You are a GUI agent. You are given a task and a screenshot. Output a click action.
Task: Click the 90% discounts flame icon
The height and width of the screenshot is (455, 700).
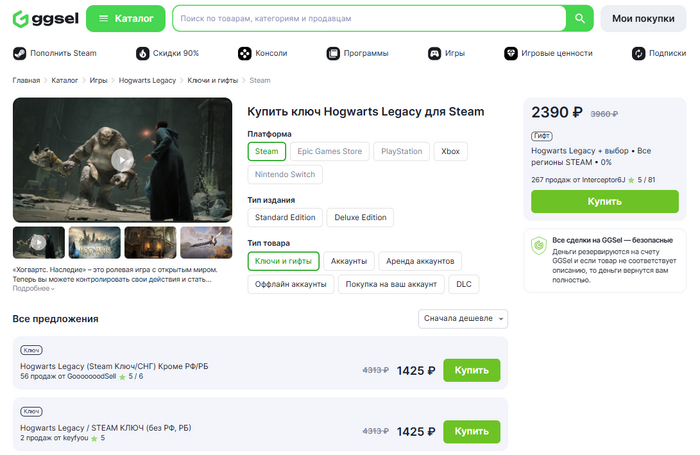pyautogui.click(x=143, y=53)
